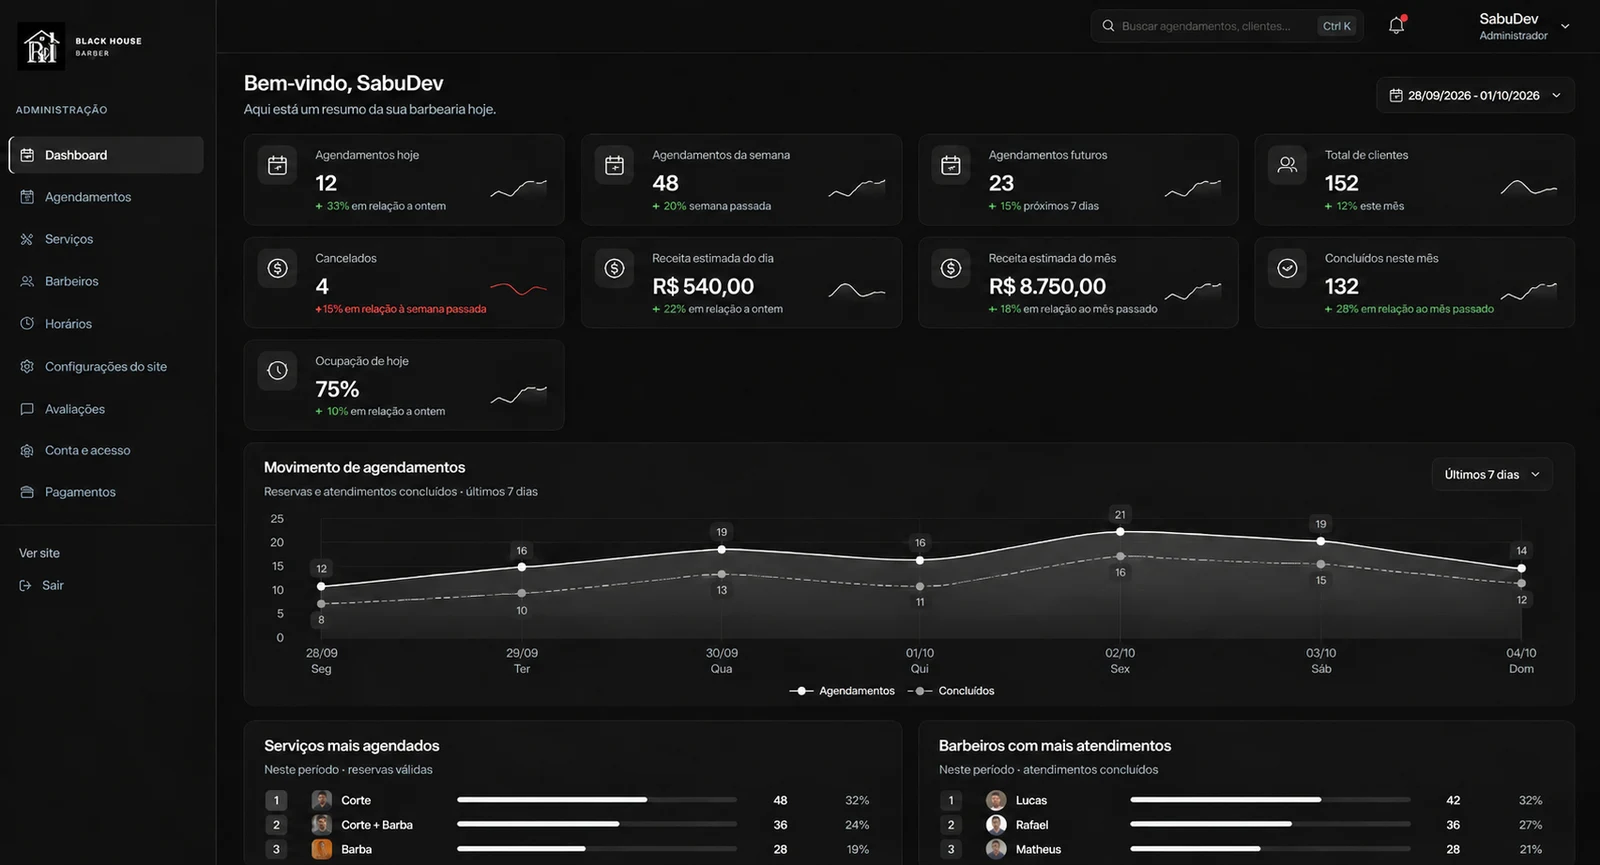Click the dollar icon on Cancelados card
Image resolution: width=1600 pixels, height=865 pixels.
(278, 268)
